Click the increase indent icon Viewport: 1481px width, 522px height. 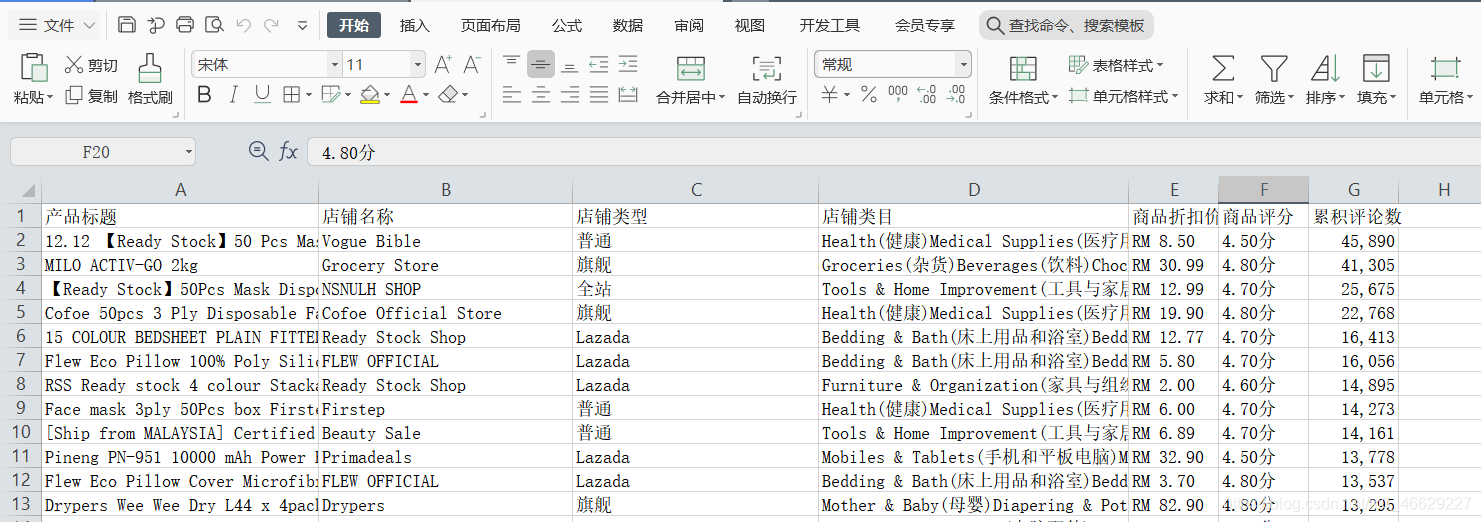coord(628,64)
